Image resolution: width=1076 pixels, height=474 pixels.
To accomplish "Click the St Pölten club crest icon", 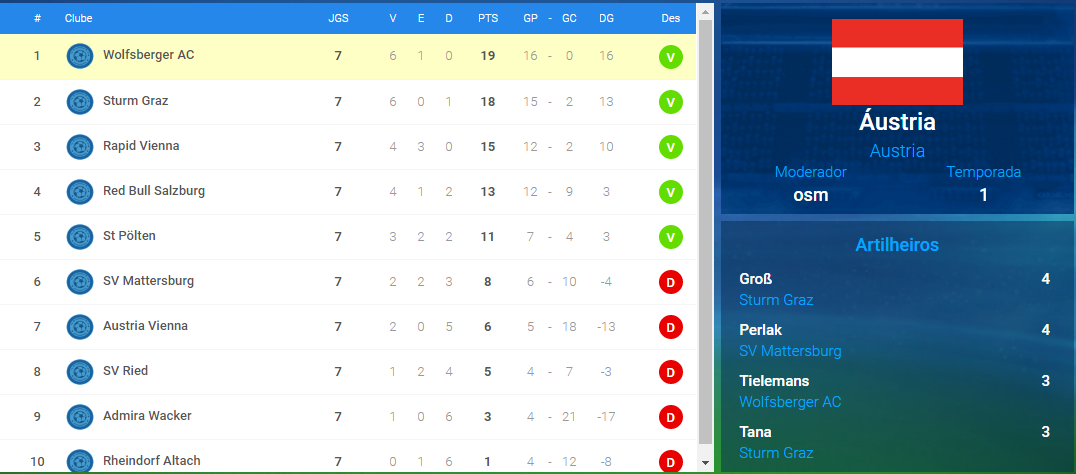I will coord(80,236).
